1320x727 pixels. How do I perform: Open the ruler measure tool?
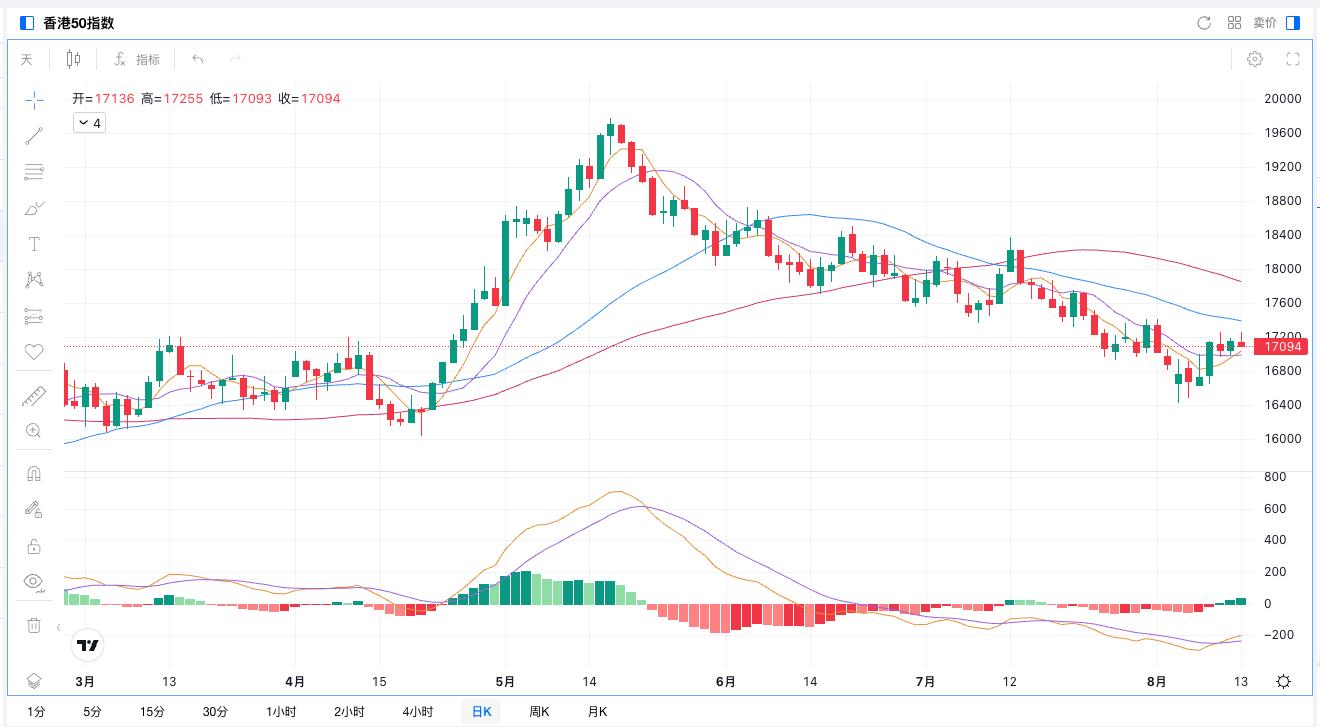(34, 397)
